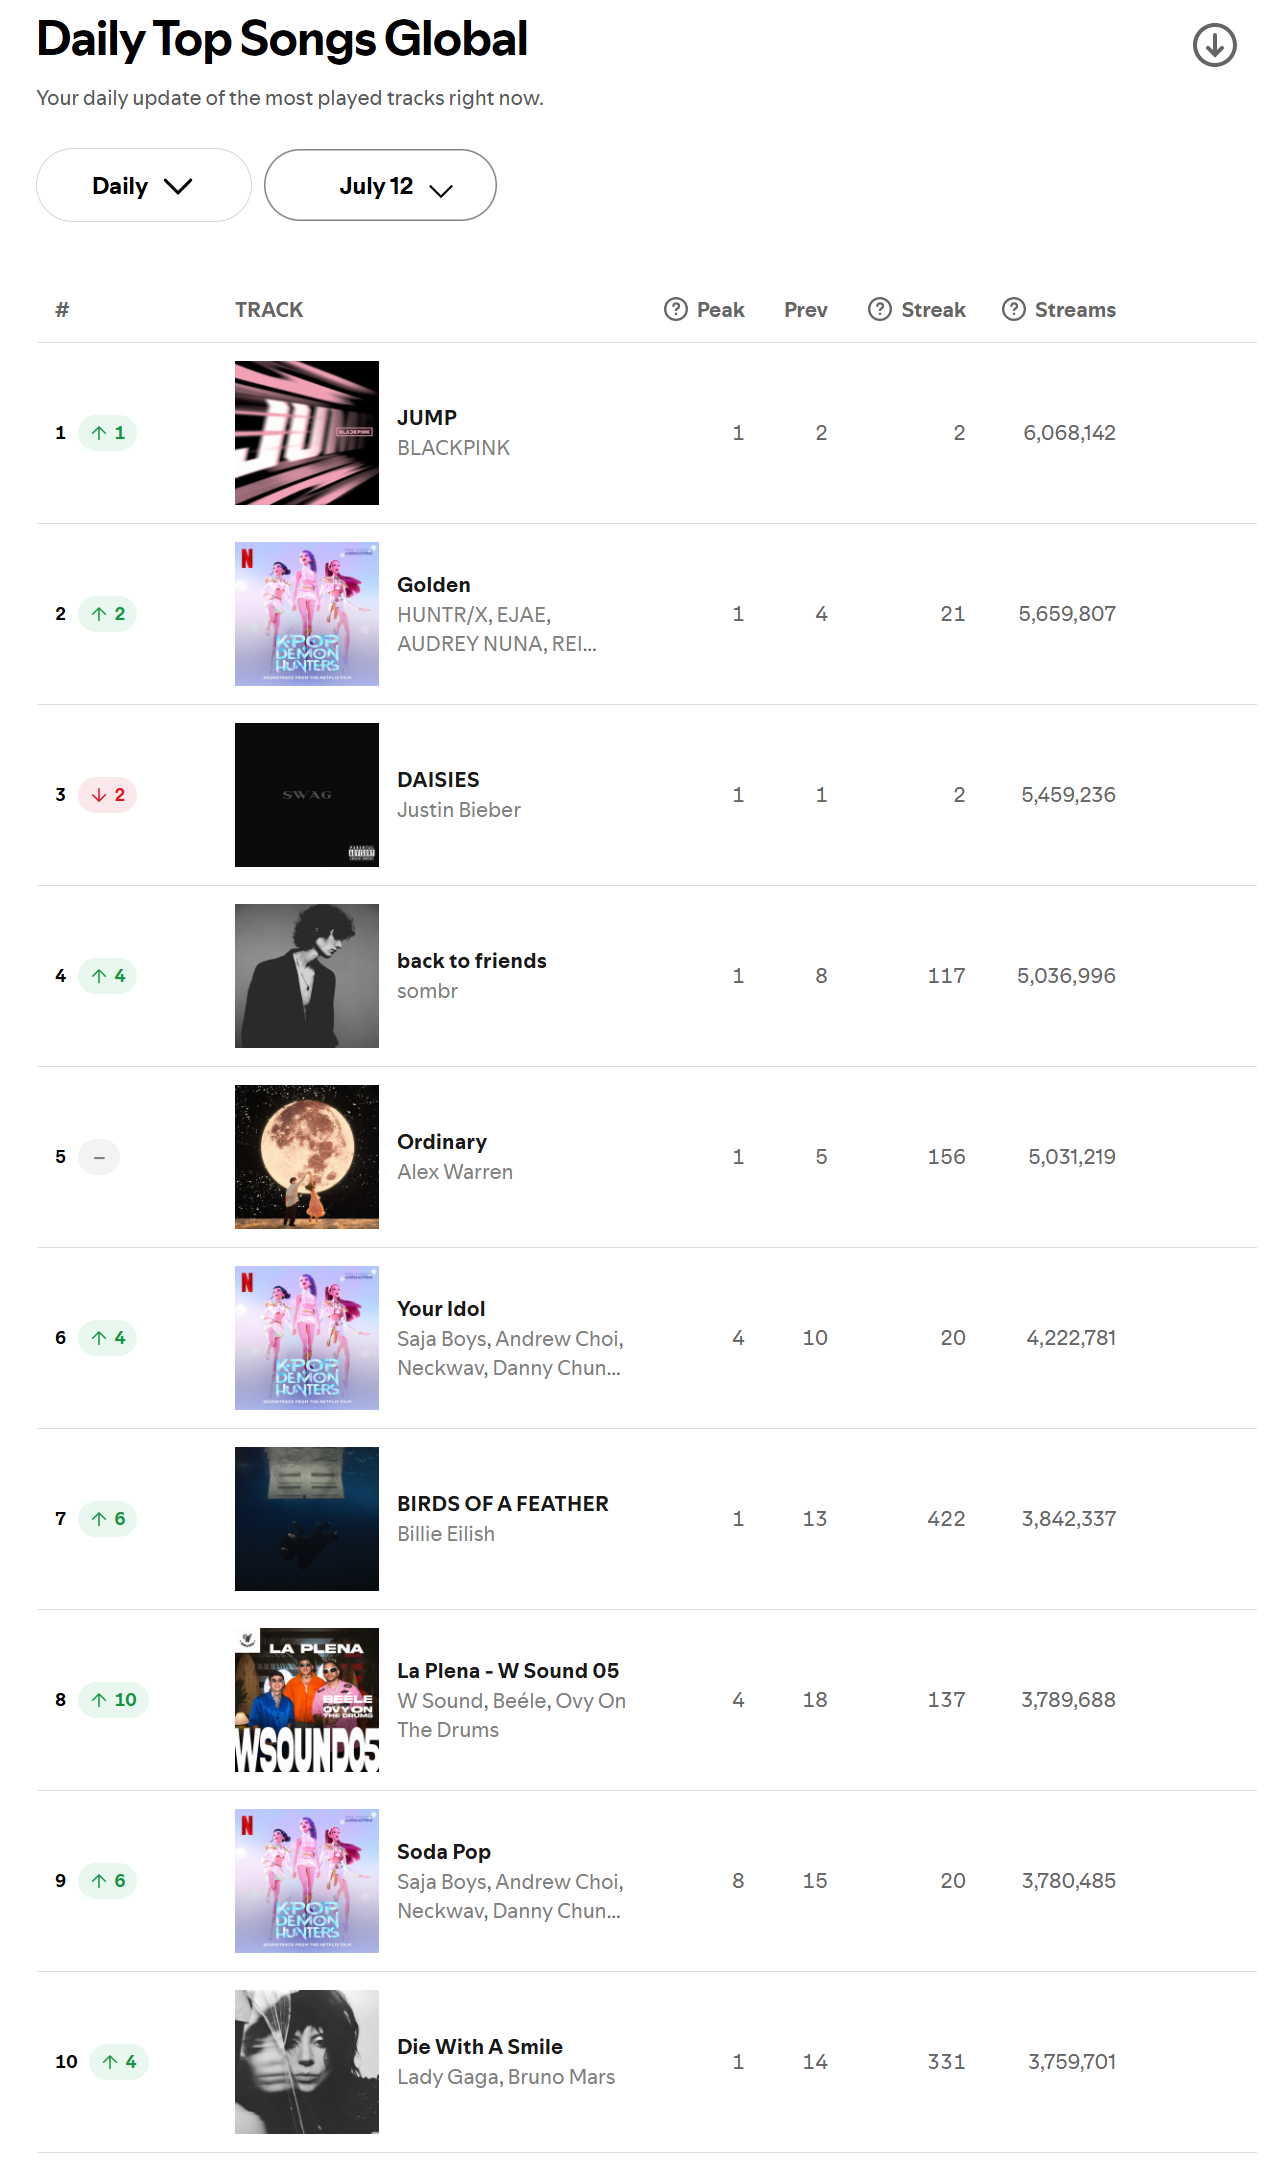Visit the Billie Eilish artist page
The image size is (1272, 2162).
(x=446, y=1534)
